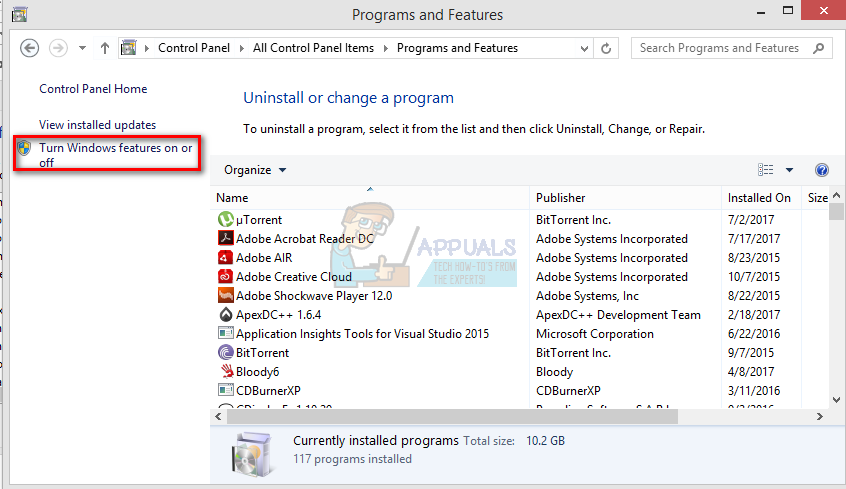Open address bar history dropdown
Viewport: 846px width, 489px height.
point(584,49)
